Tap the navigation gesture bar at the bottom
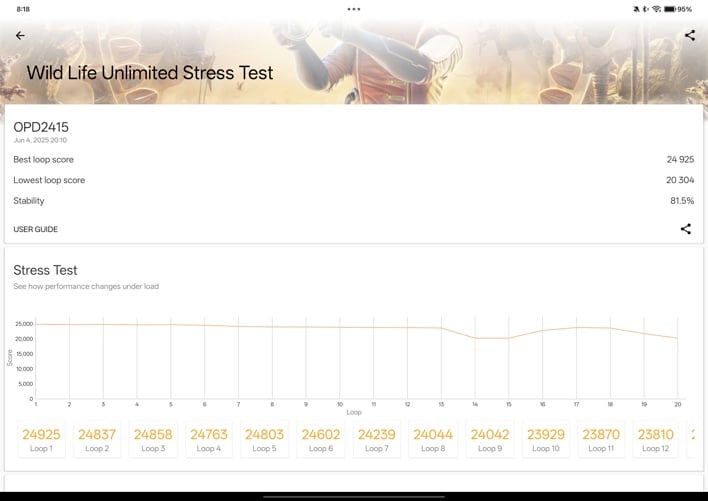Viewport: 708px width, 501px height. [x=354, y=495]
